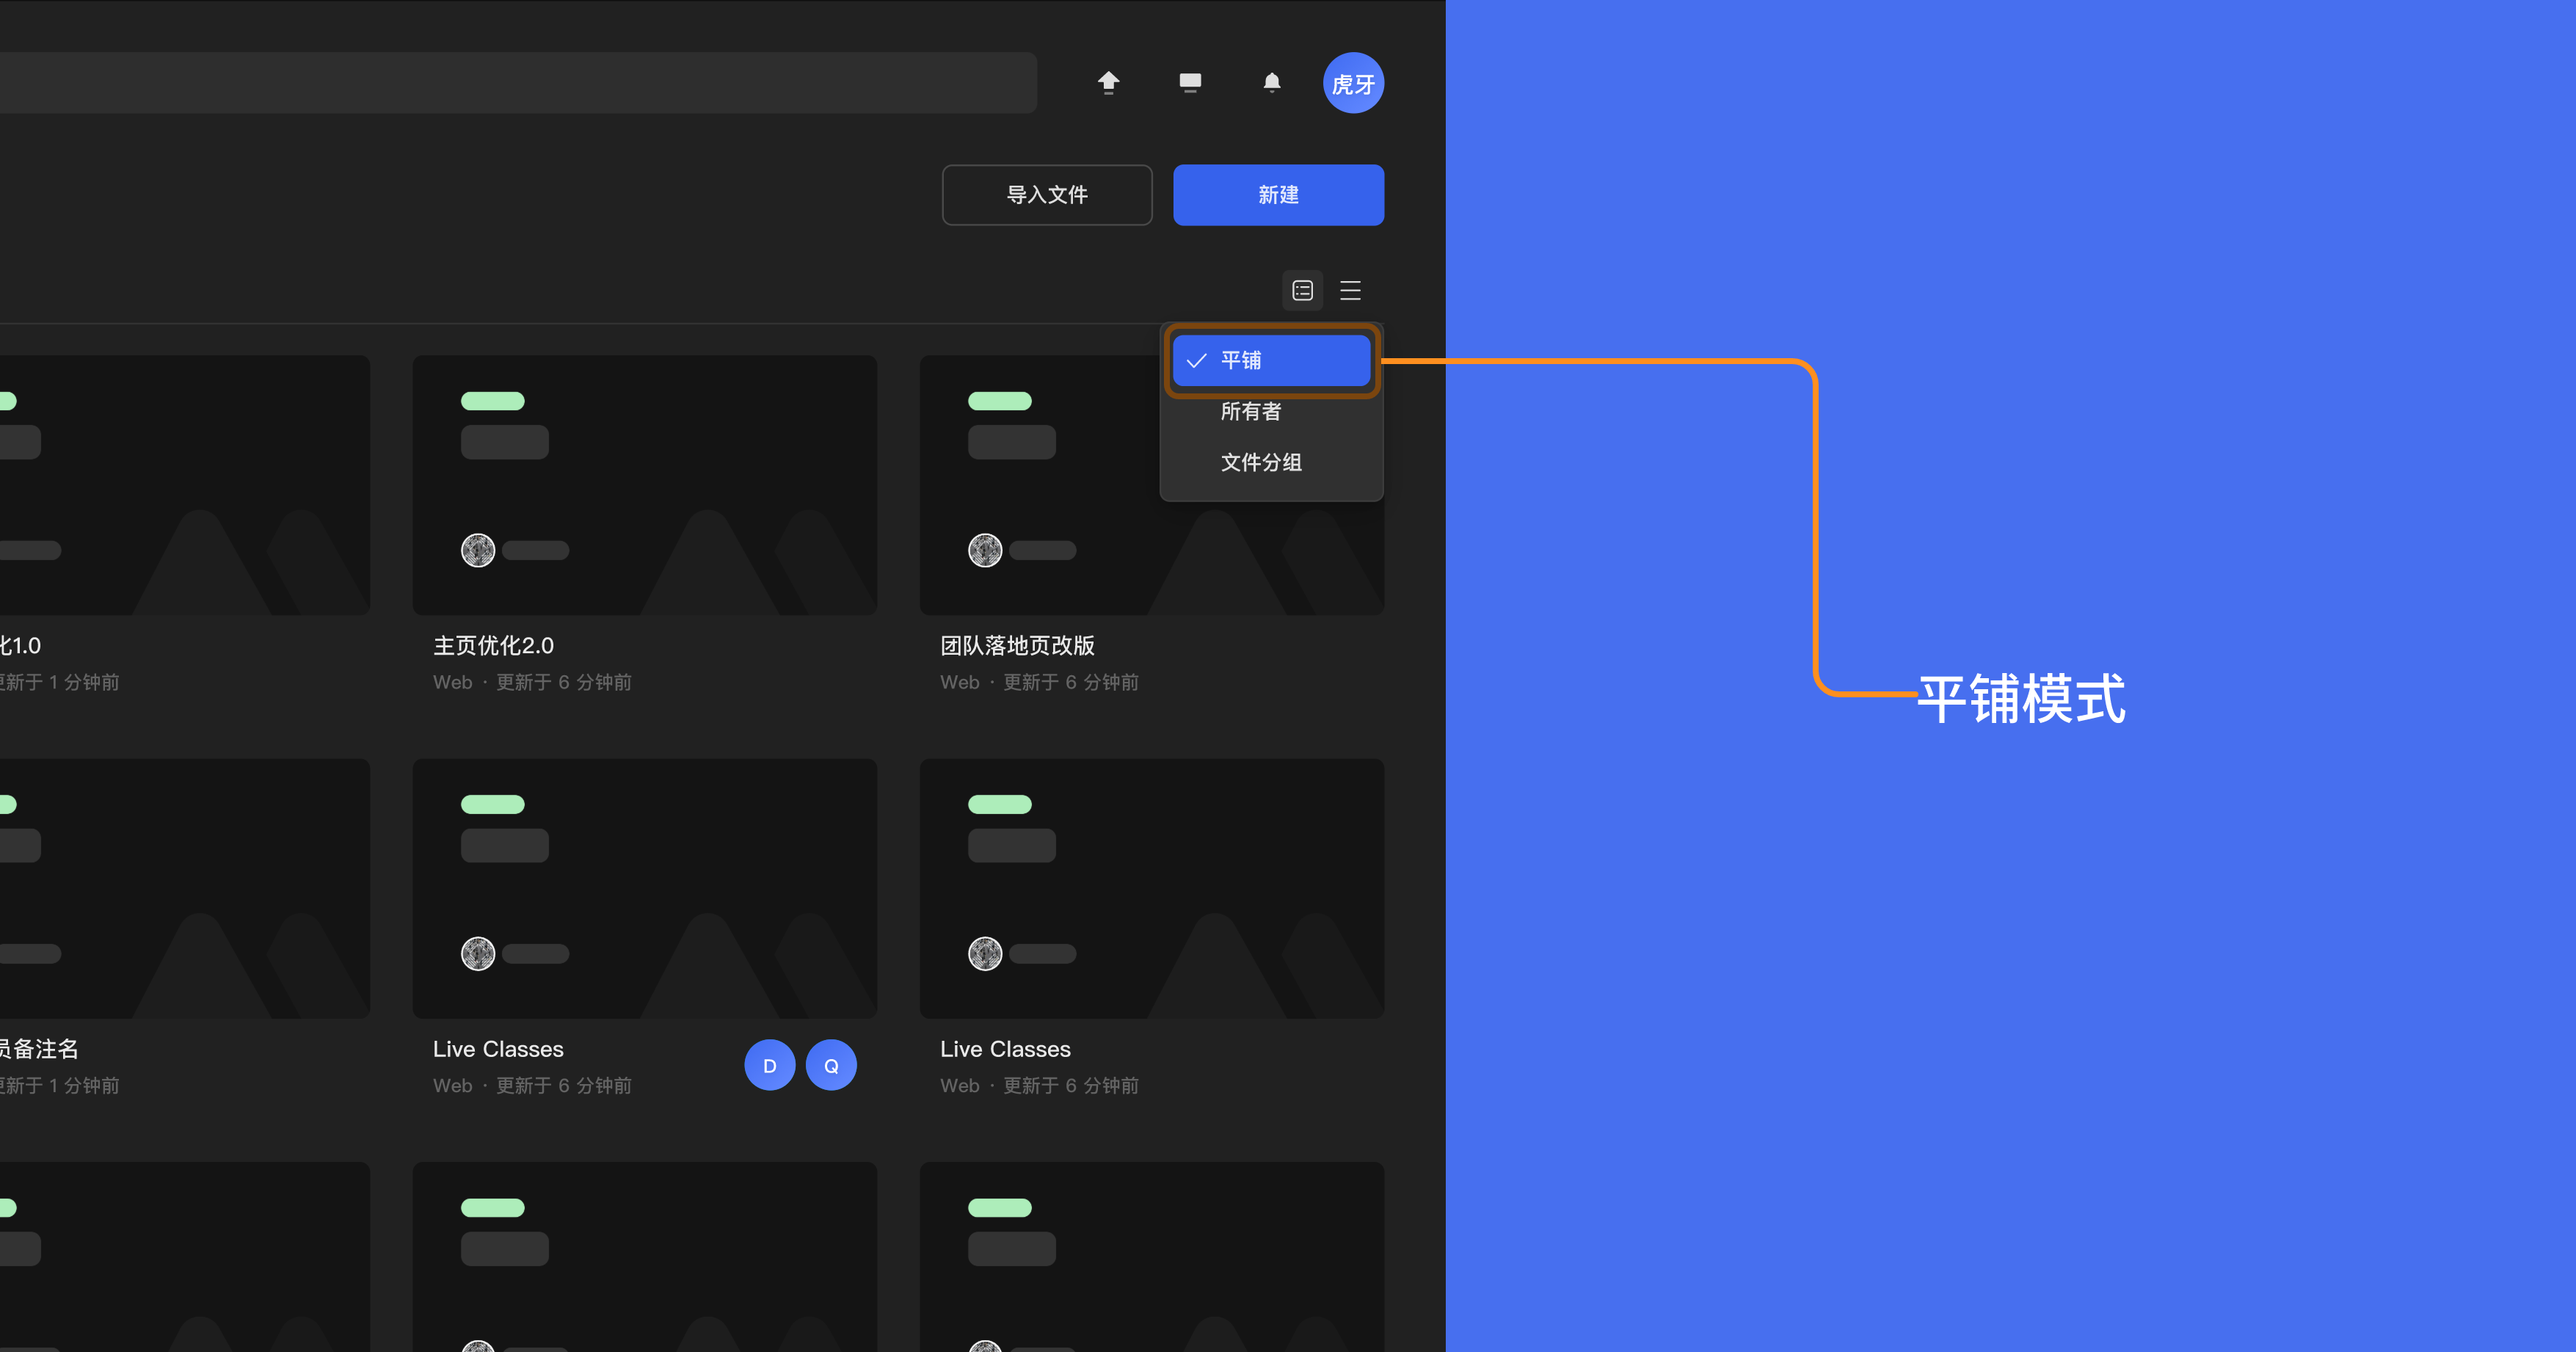Screen dimensions: 2576x1352
Task: Open the 主页优化2.0 file thumbnail
Action: click(x=645, y=485)
